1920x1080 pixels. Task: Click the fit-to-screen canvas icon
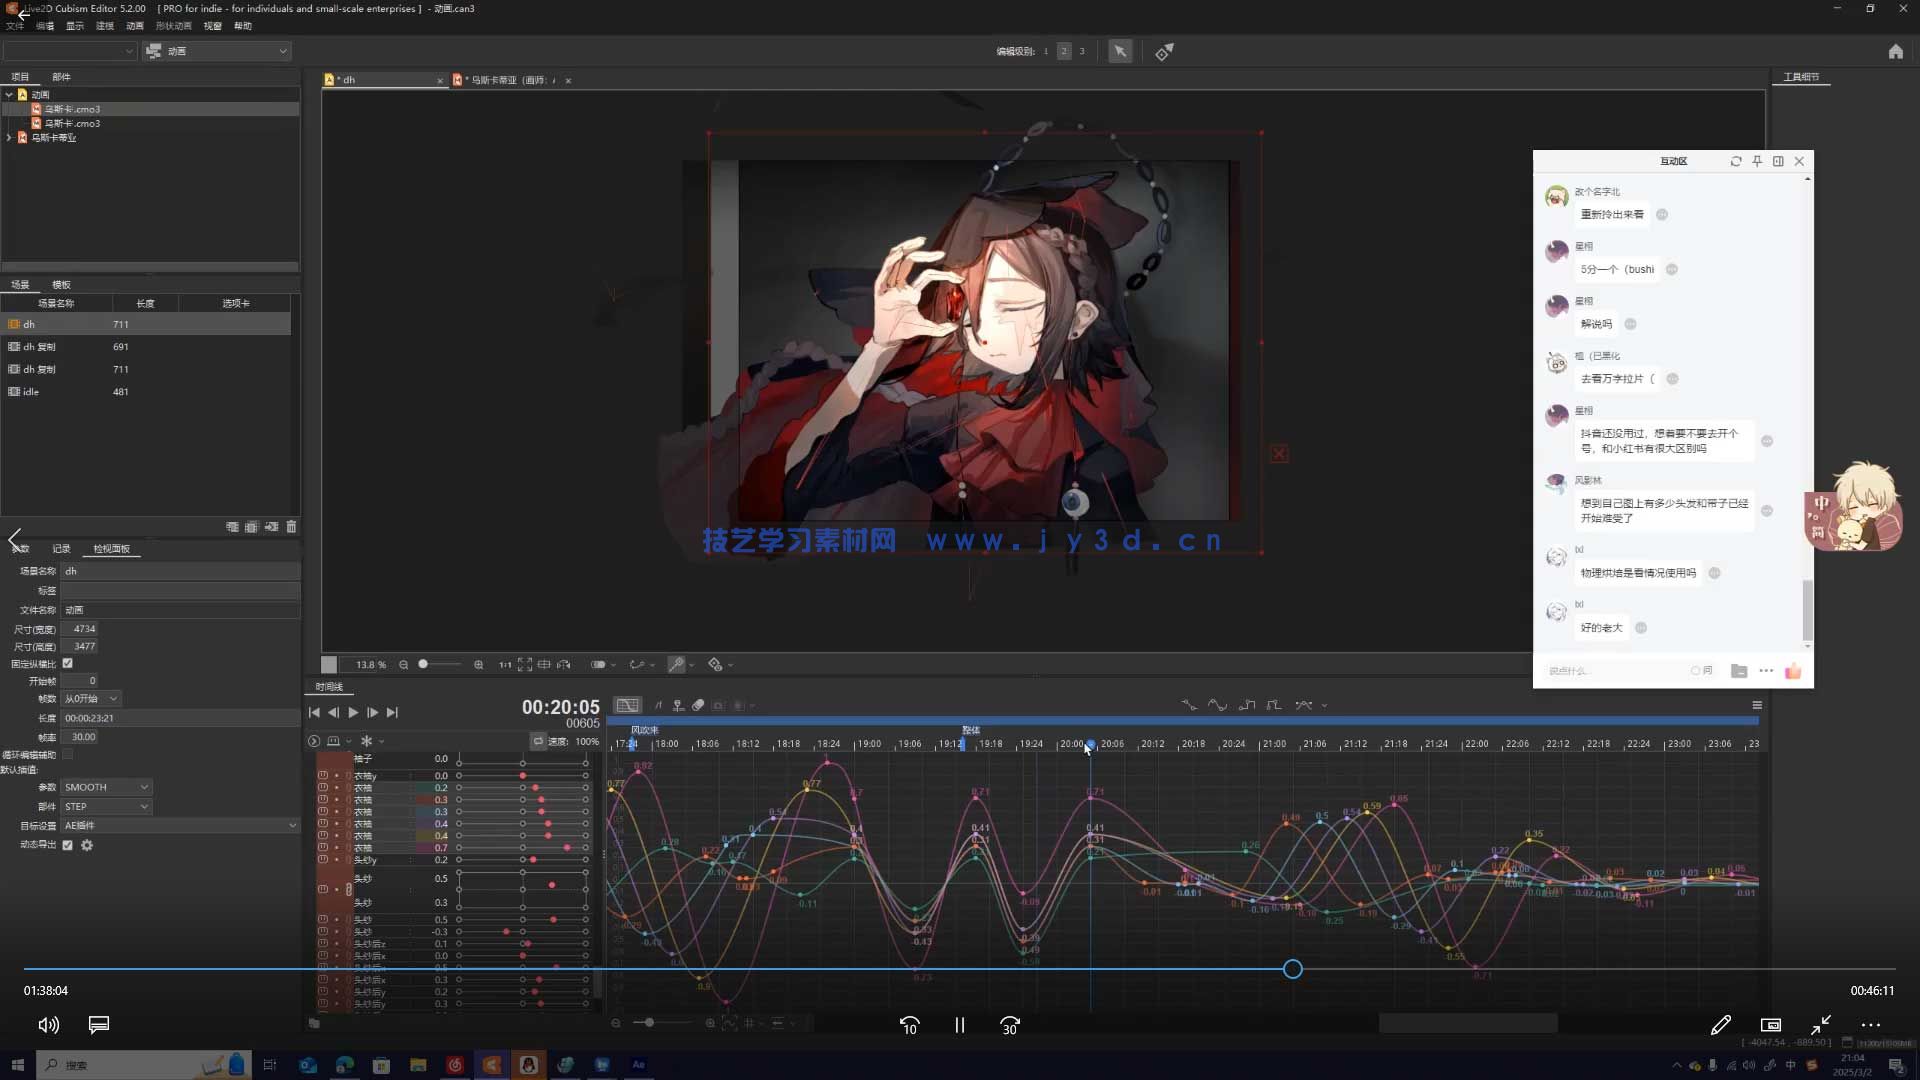524,665
